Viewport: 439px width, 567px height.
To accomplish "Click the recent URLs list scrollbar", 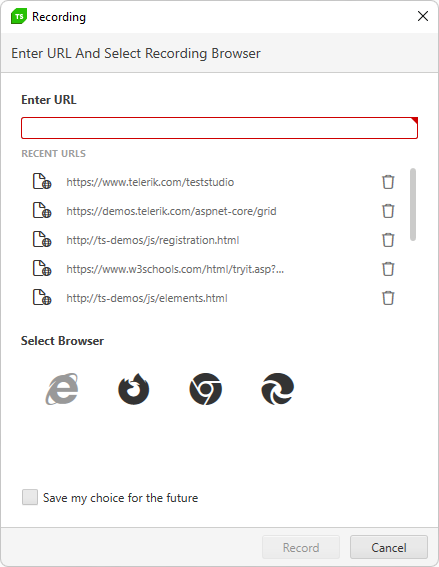I will click(x=413, y=204).
